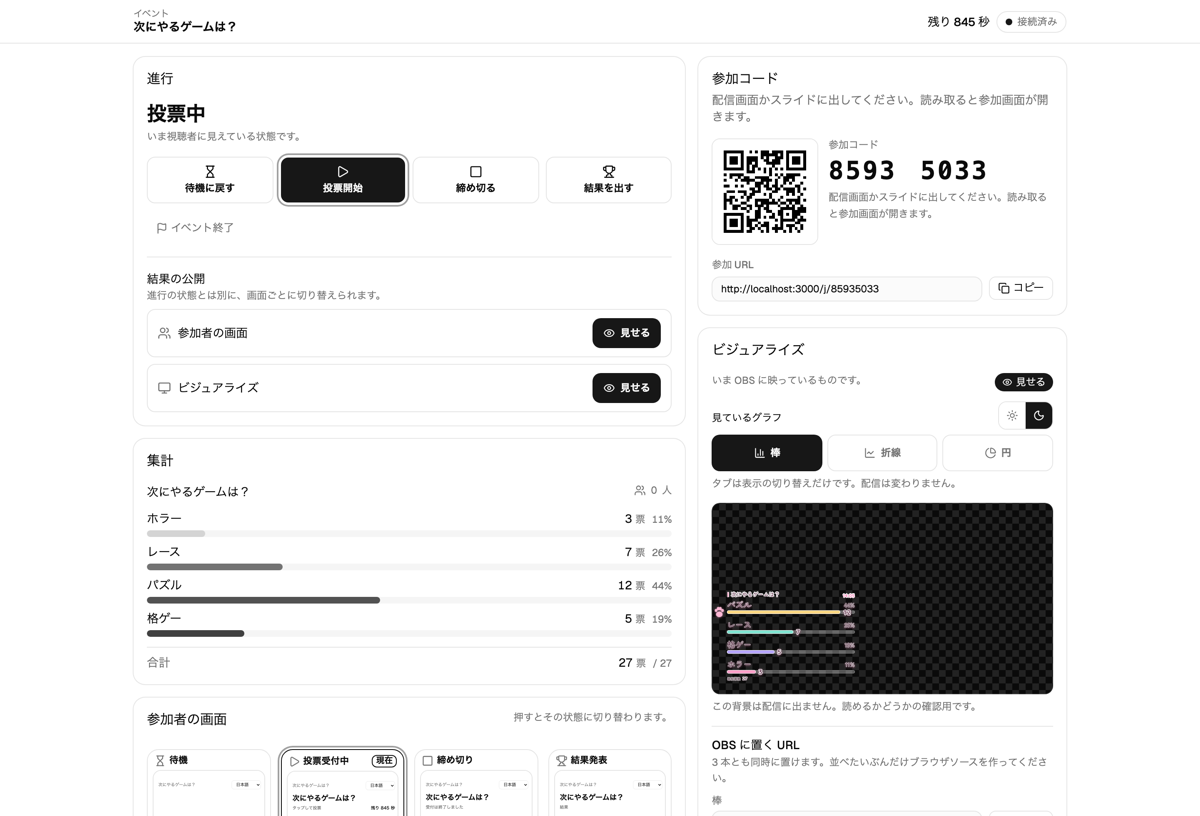Click the join code 8593 5033
Screen dimensions: 1200x816
[908, 171]
